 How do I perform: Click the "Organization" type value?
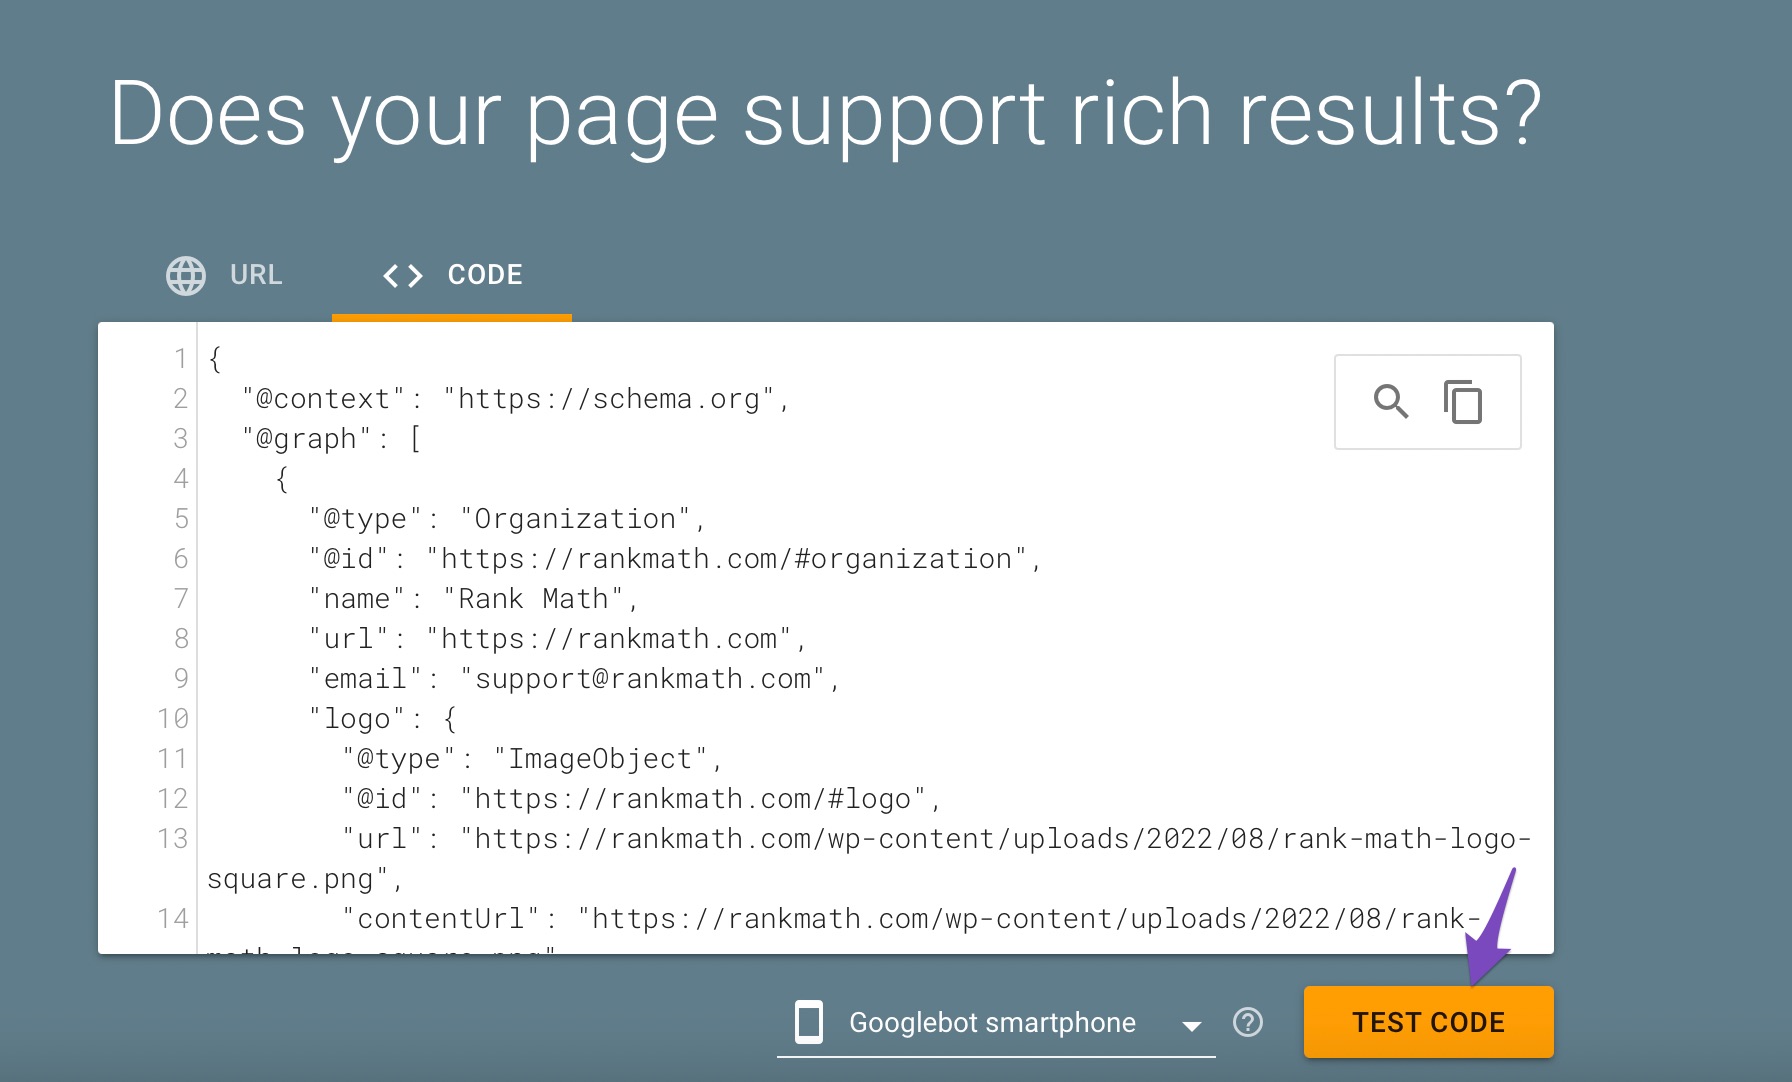coord(575,518)
